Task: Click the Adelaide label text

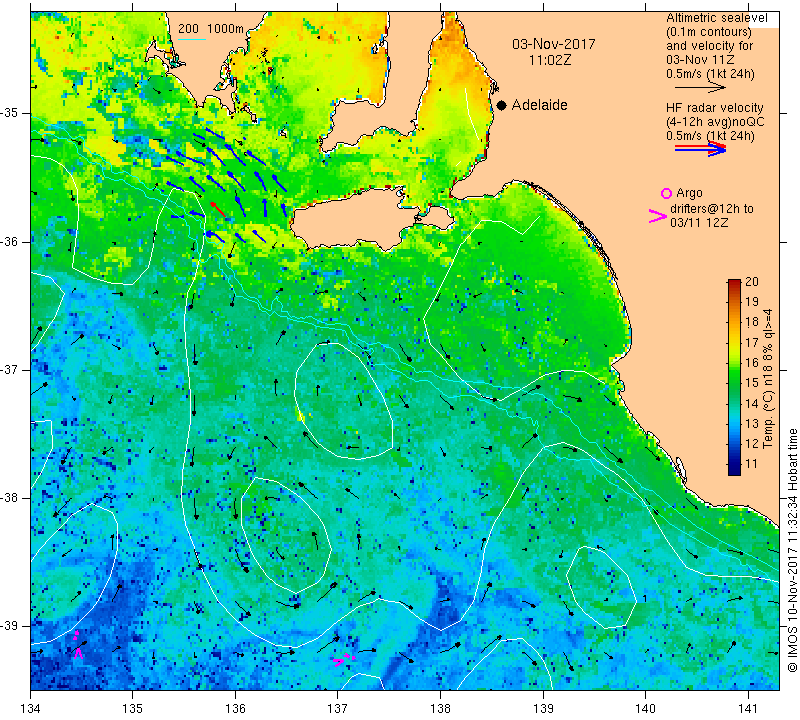Action: coord(539,105)
